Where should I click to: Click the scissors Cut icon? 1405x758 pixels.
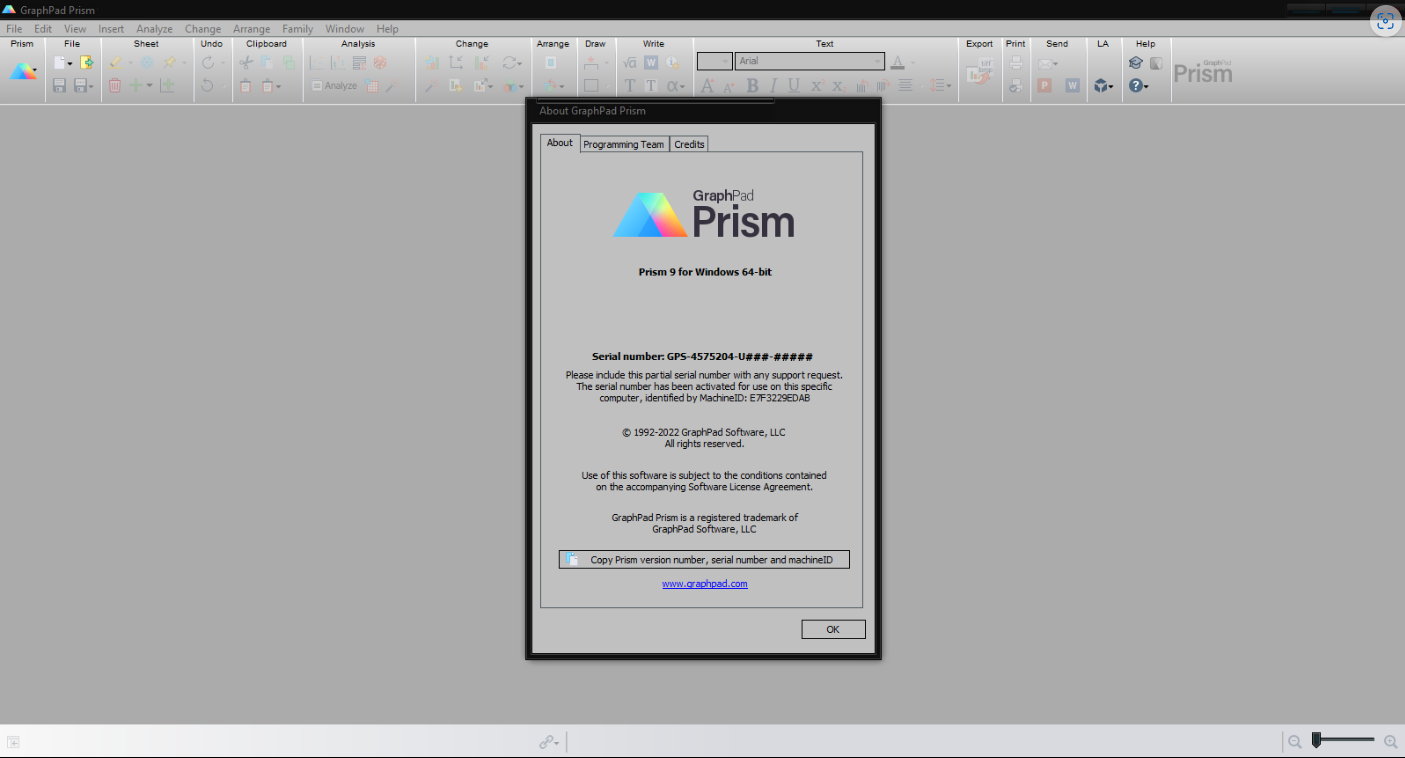point(246,62)
